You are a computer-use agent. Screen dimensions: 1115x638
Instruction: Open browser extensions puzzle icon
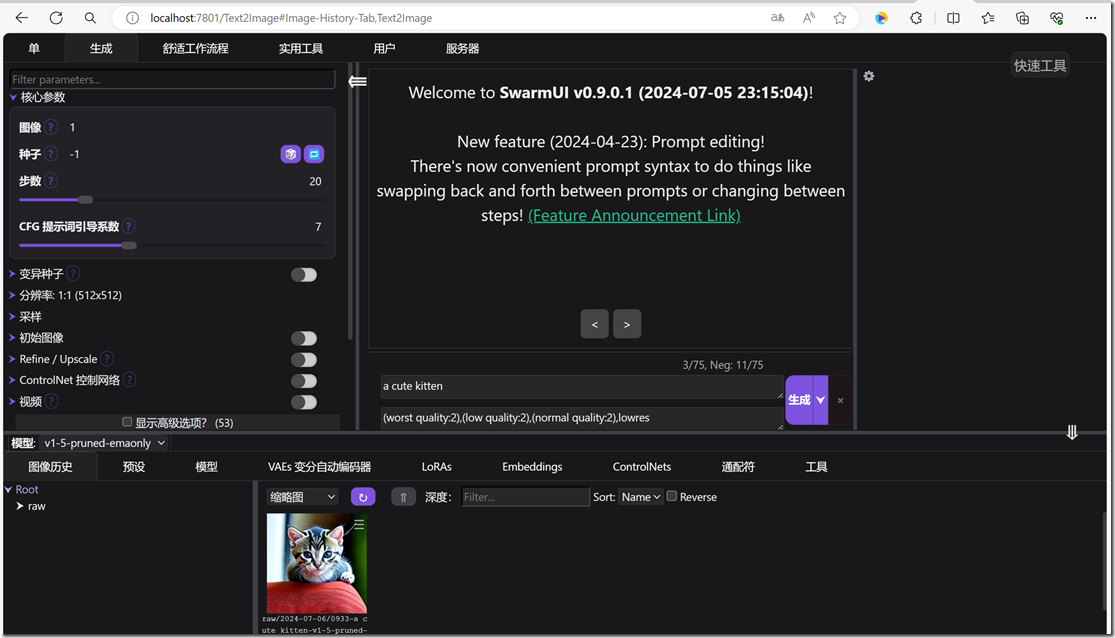tap(916, 18)
